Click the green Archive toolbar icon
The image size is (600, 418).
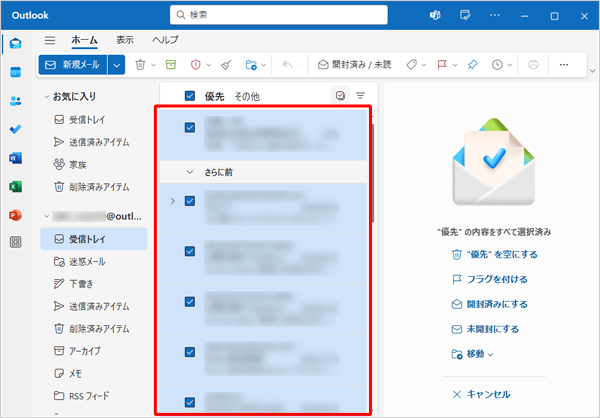[171, 65]
